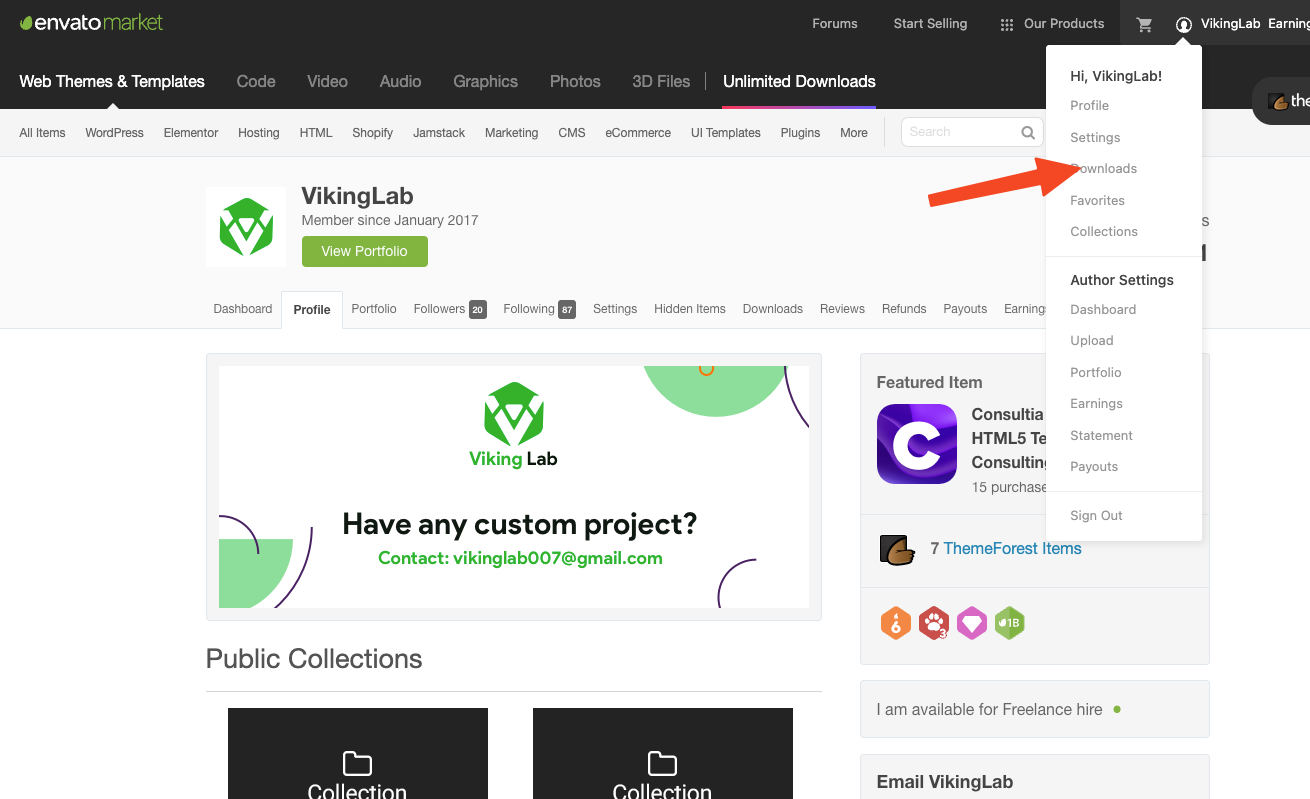The height and width of the screenshot is (799, 1310).
Task: Open the ThemeForest Items link
Action: [x=1012, y=549]
